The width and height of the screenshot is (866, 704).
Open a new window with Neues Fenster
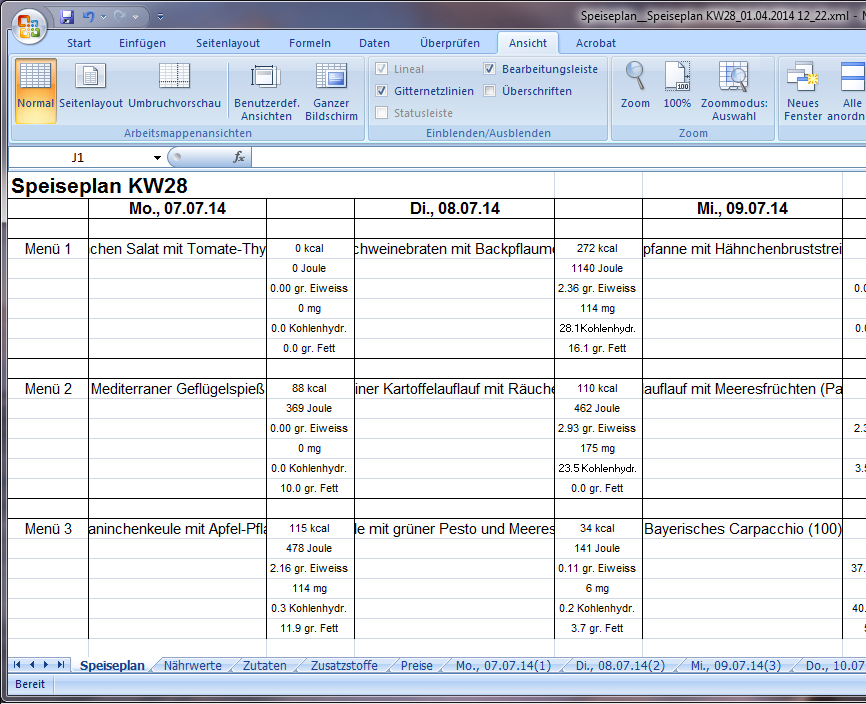click(802, 91)
